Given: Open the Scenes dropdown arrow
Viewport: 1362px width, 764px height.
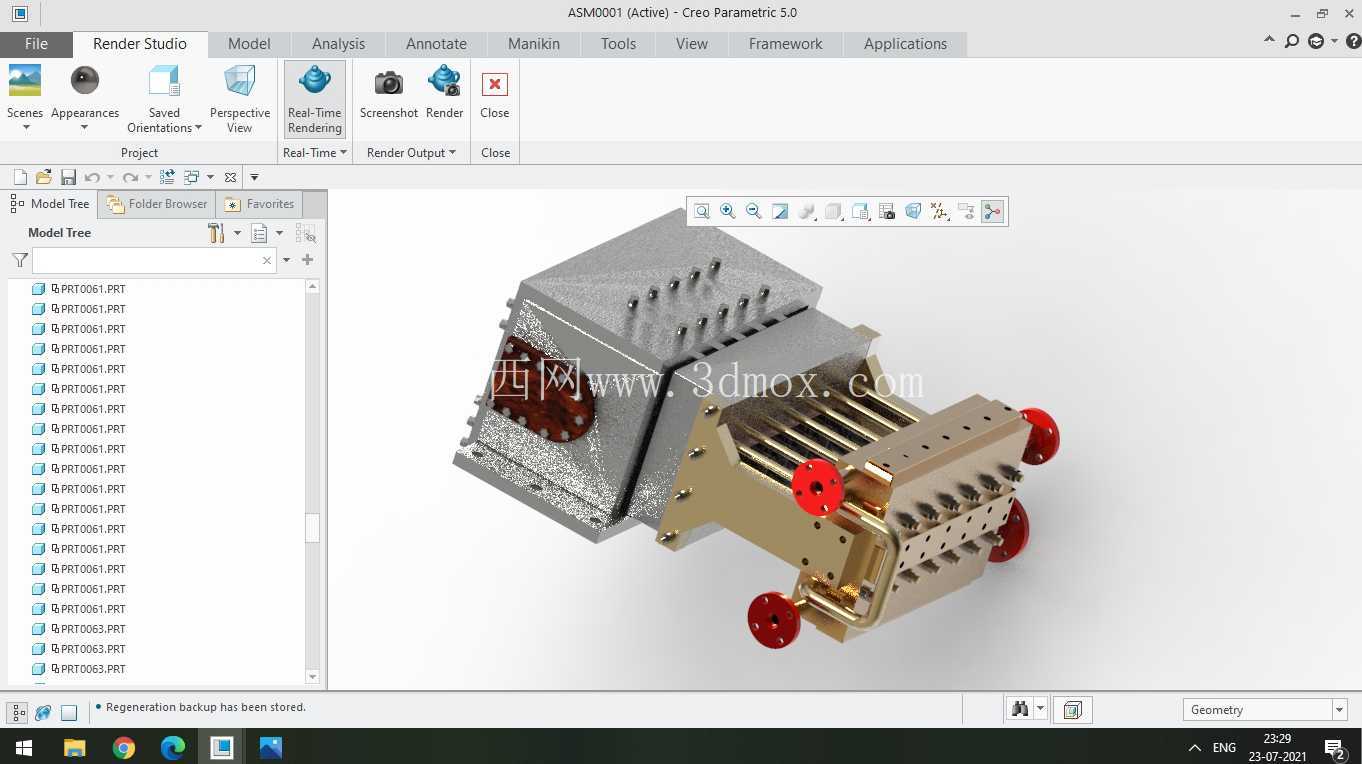Looking at the screenshot, I should click(25, 128).
